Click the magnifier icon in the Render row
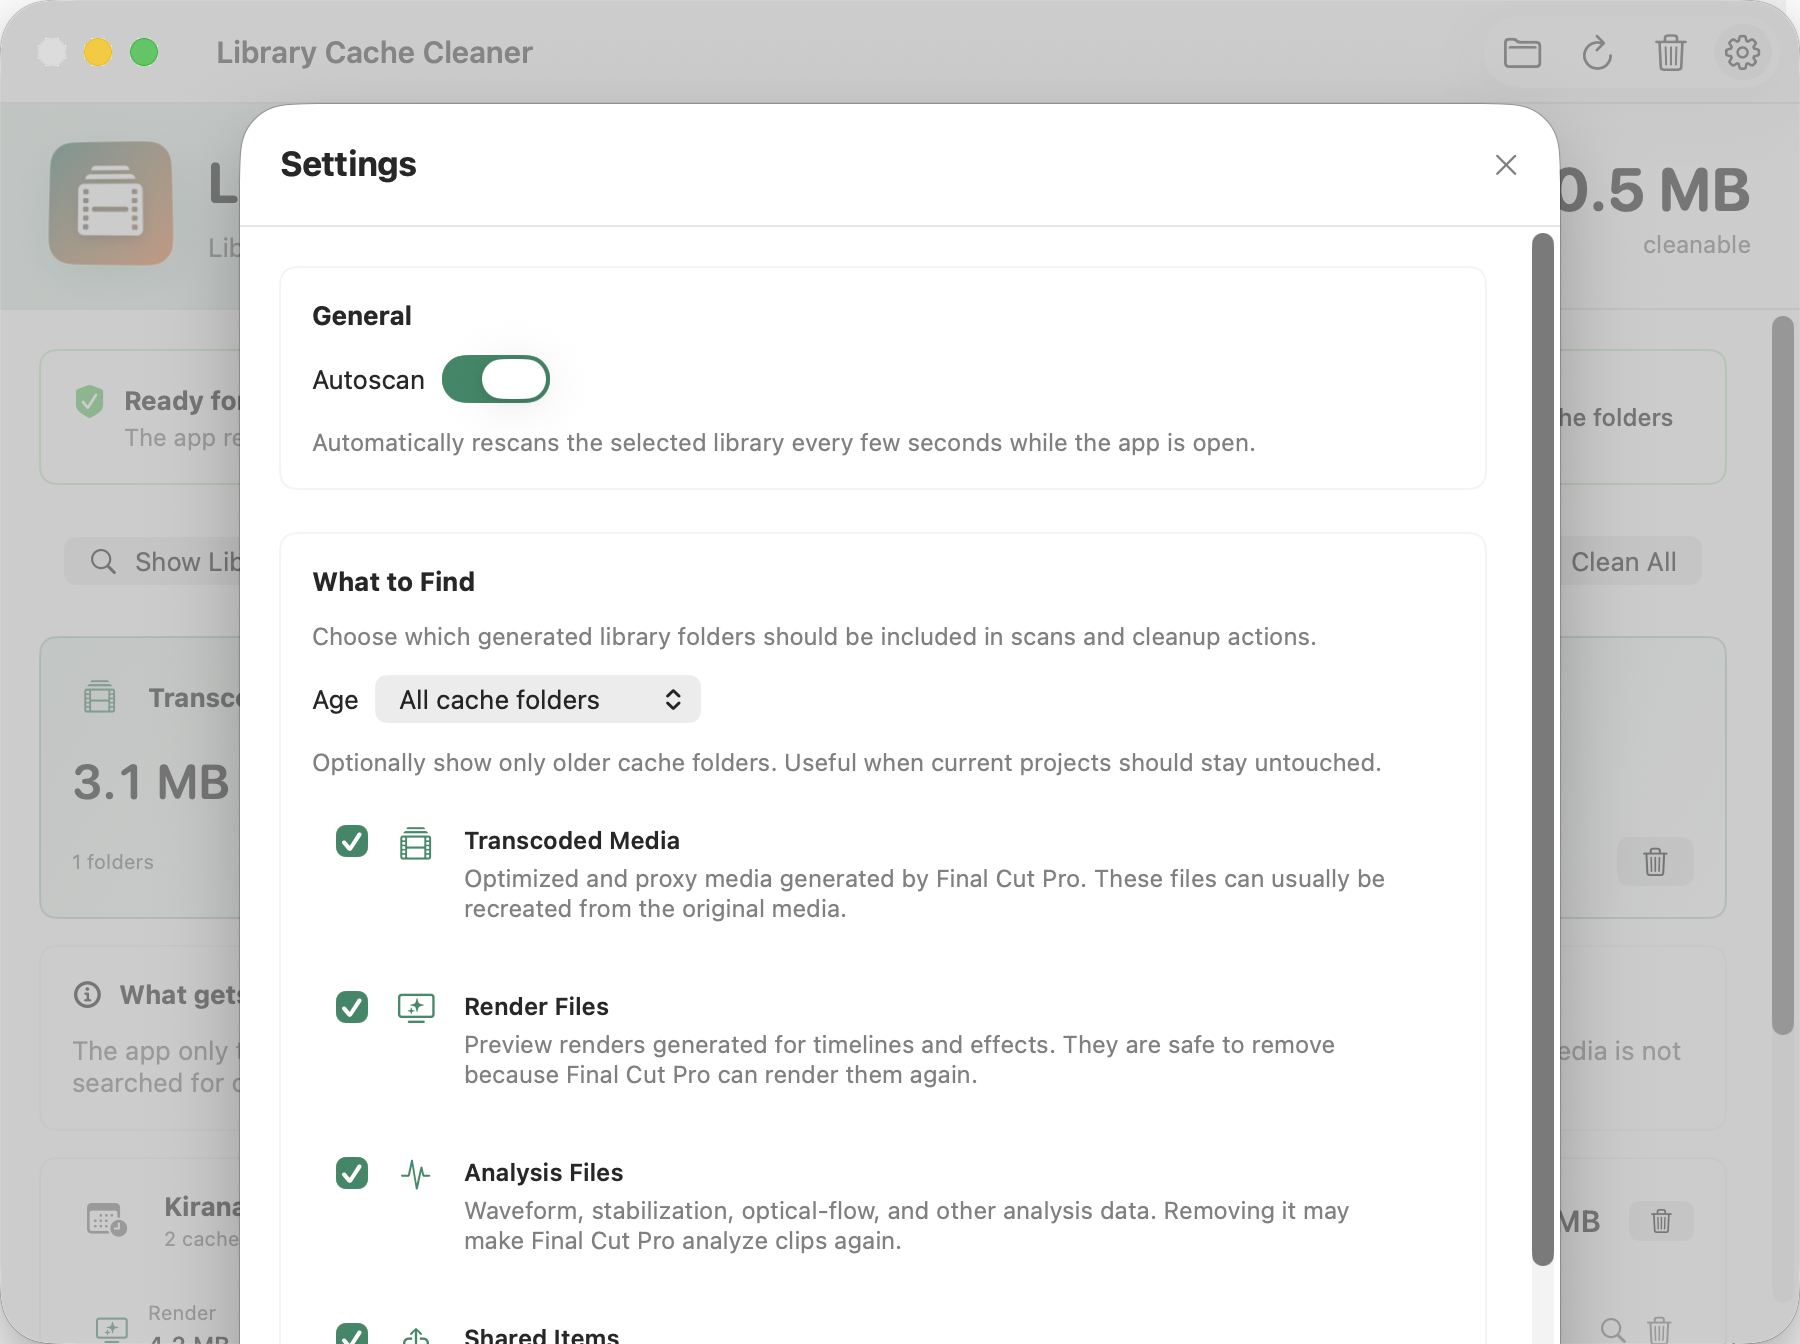1800x1344 pixels. (1612, 1330)
